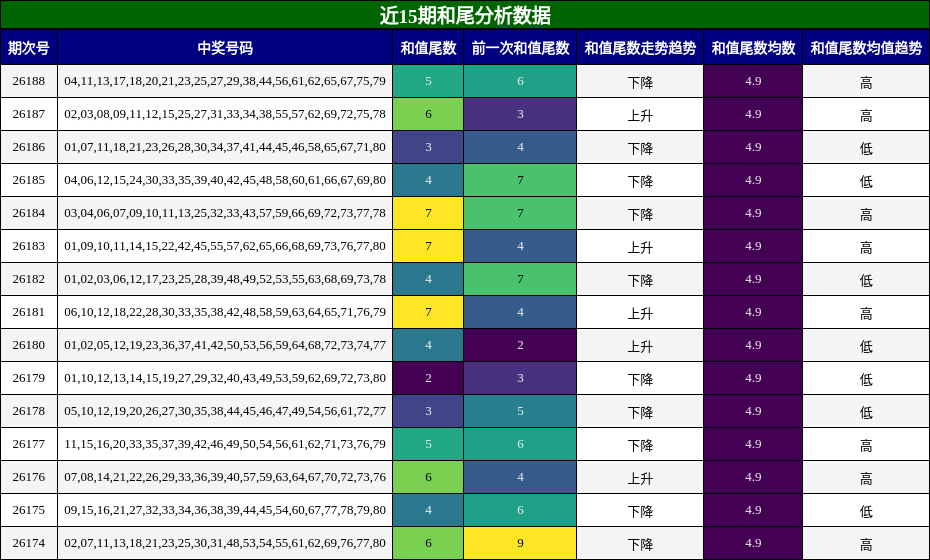Screen dimensions: 930x560
Task: Click average 4.9 in row 26181
Action: 753,312
